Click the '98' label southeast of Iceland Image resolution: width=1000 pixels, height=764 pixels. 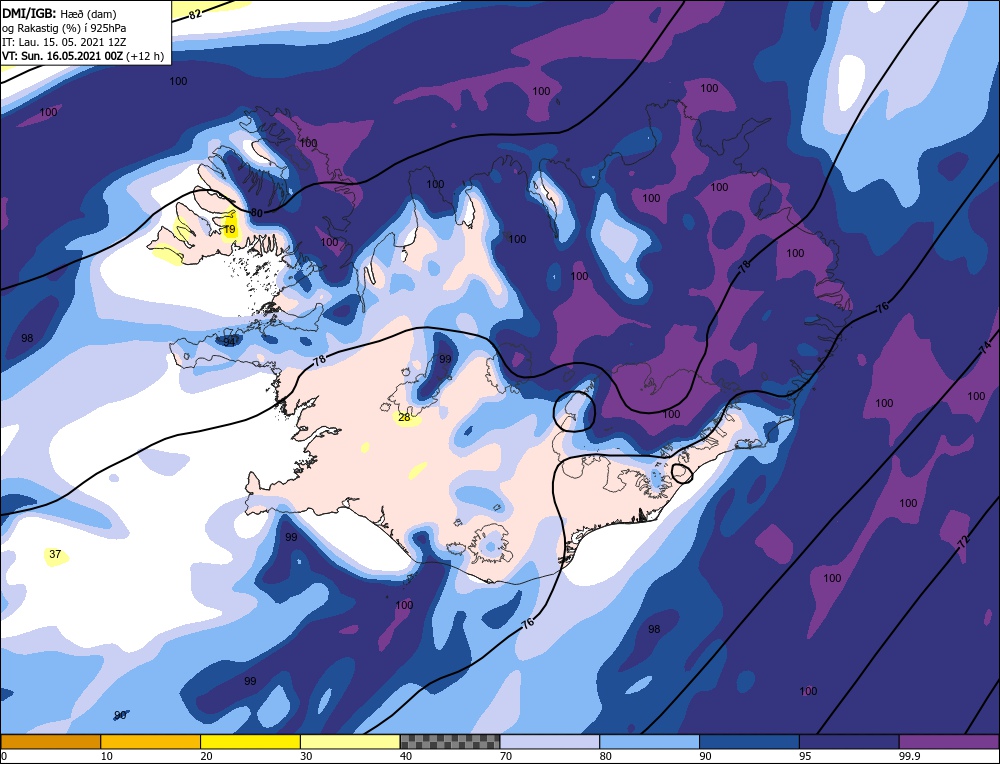click(654, 629)
